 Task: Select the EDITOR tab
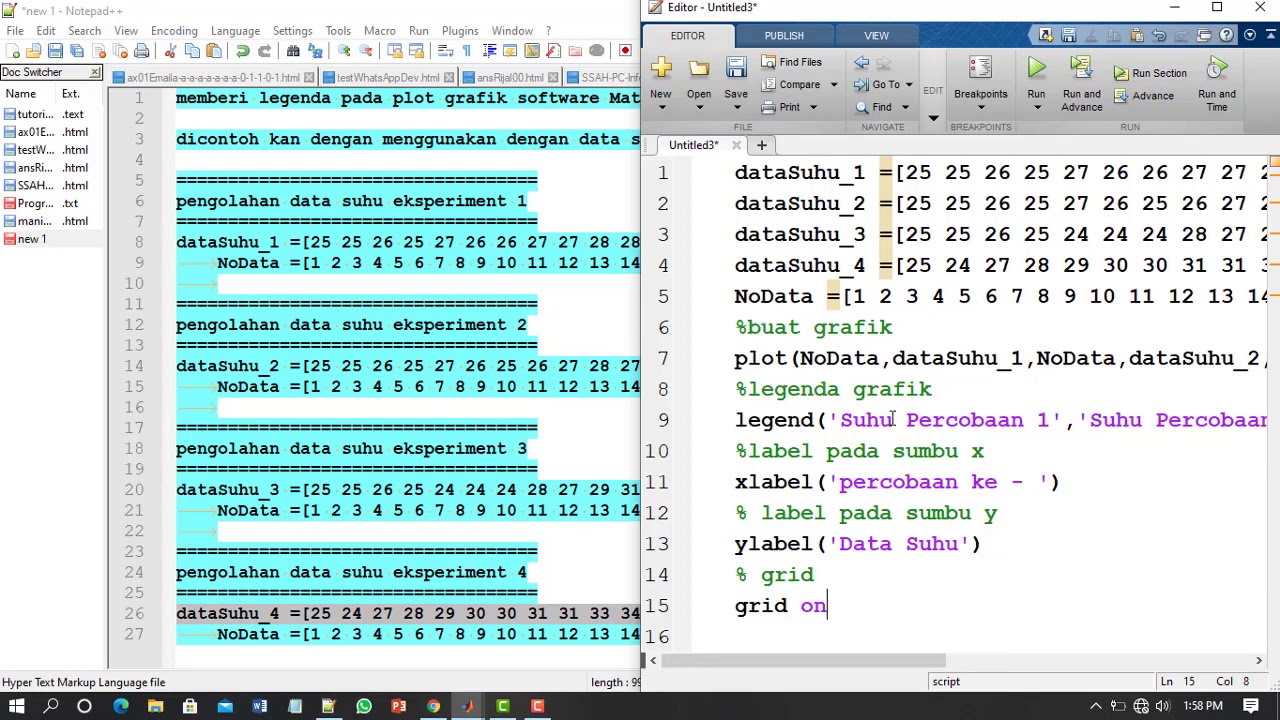tap(688, 36)
